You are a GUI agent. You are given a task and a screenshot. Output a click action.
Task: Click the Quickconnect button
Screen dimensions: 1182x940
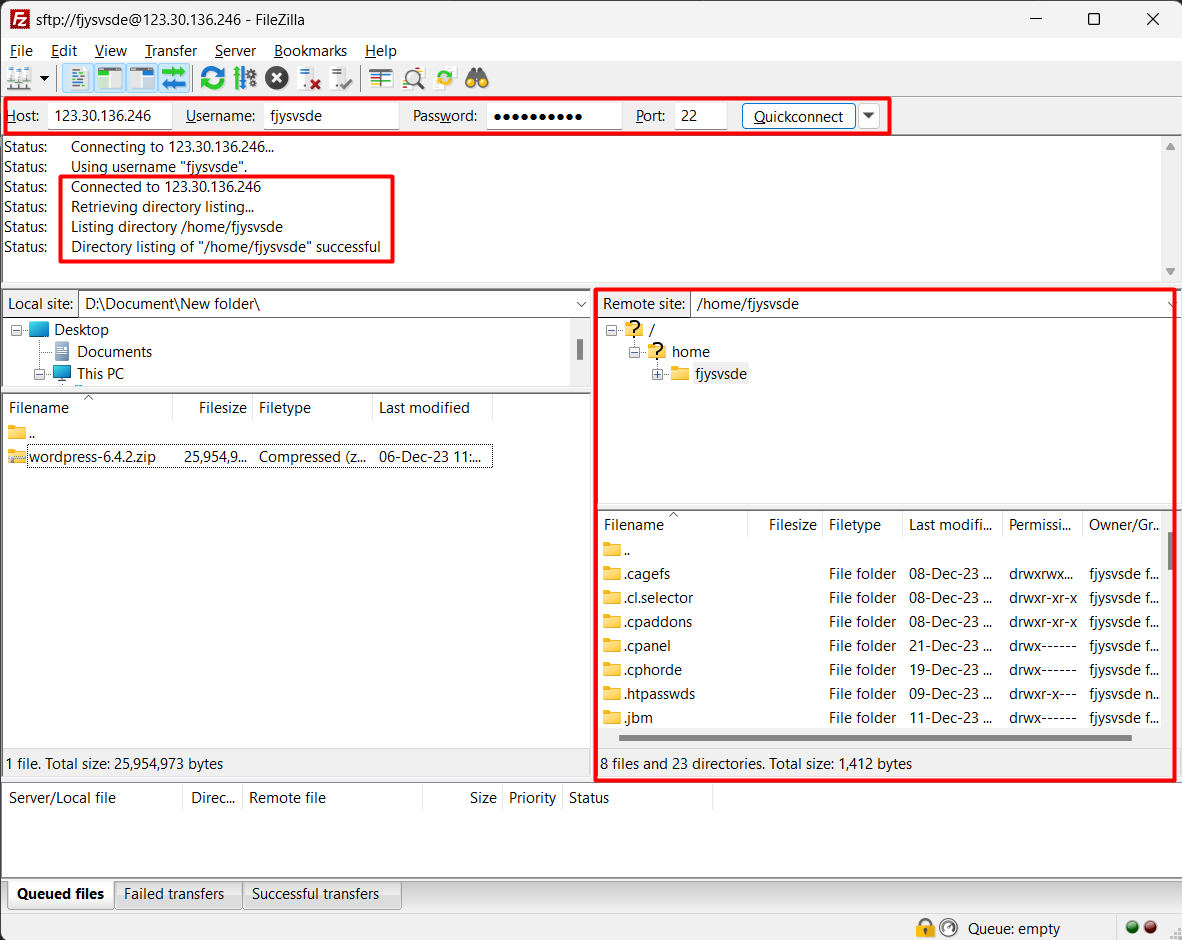pos(798,116)
